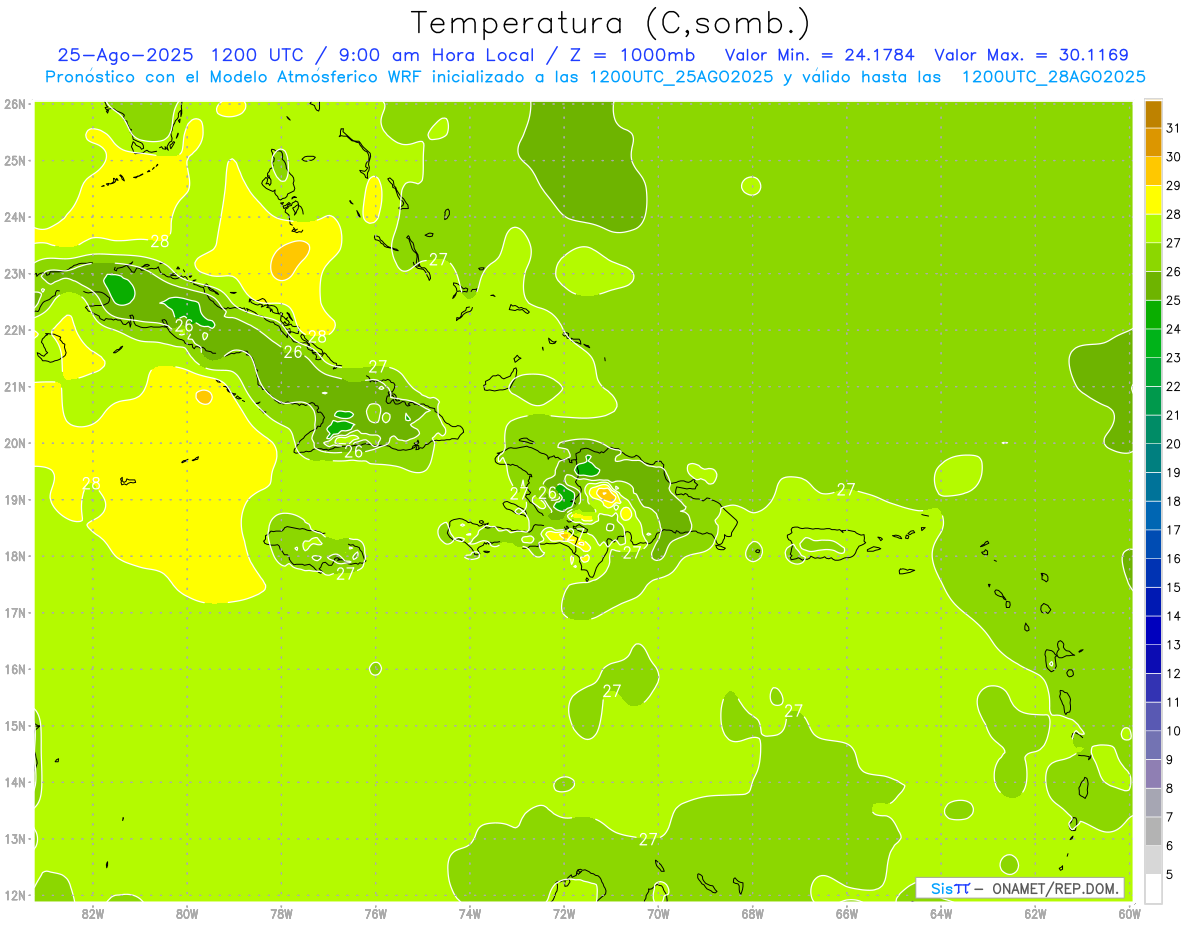Click the '12N' latitude label
Viewport: 1200px width, 927px height.
[15, 895]
